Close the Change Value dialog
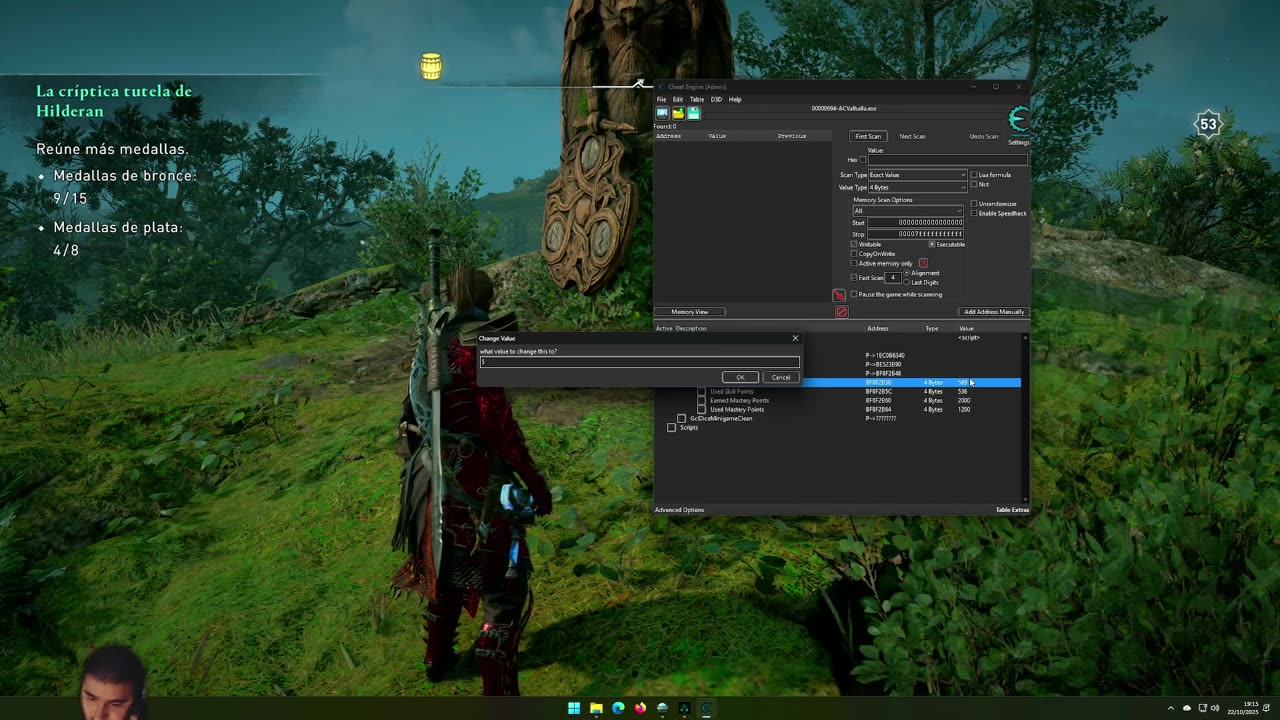This screenshot has width=1280, height=720. click(795, 338)
